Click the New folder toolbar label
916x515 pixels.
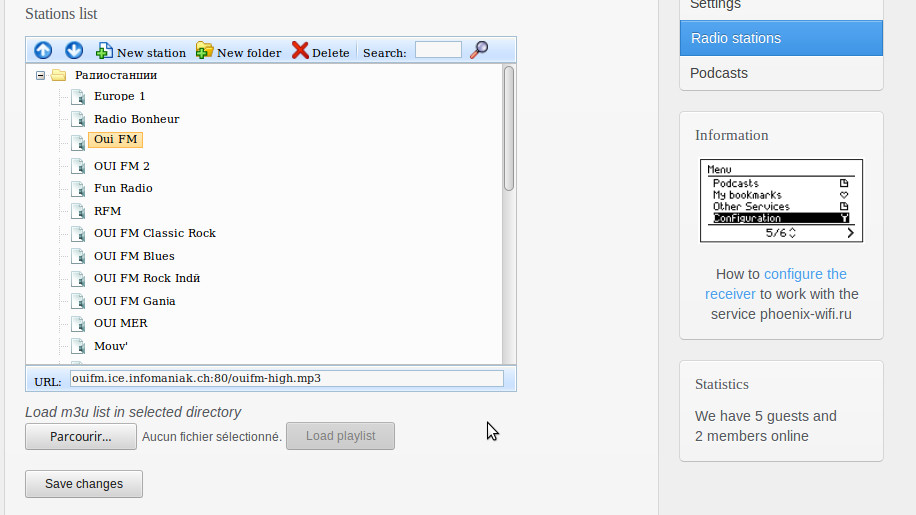point(249,53)
